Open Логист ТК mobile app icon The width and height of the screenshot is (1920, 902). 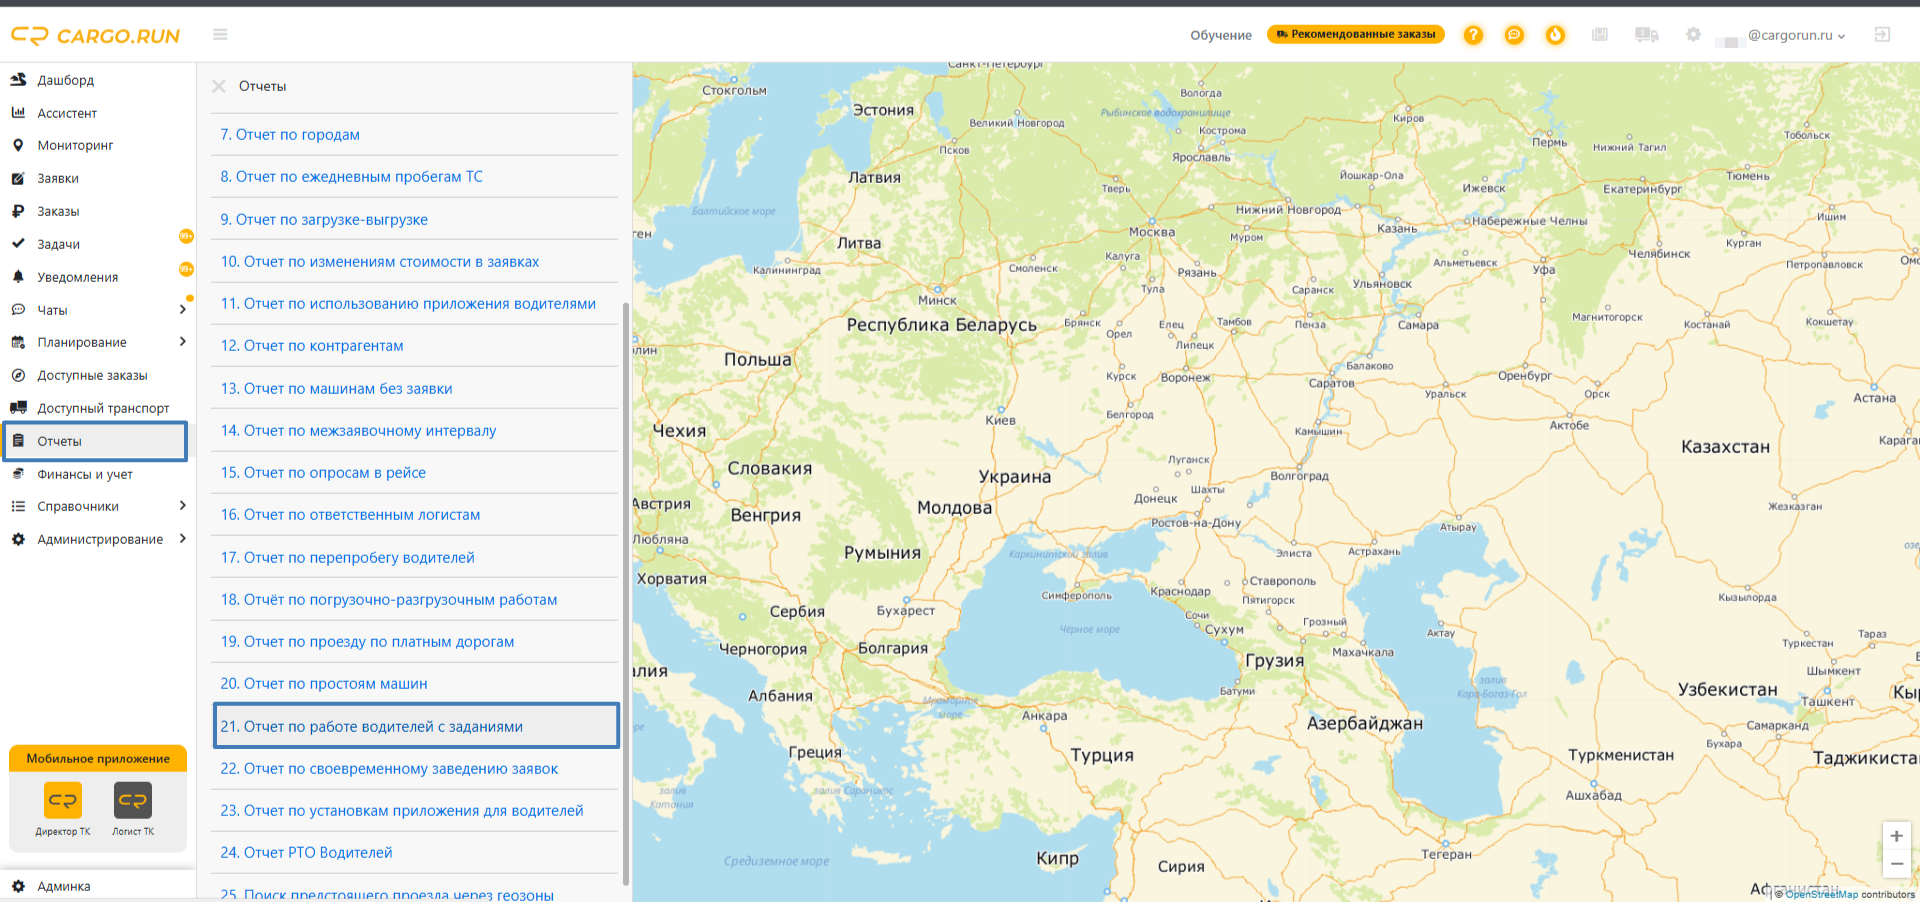(133, 800)
